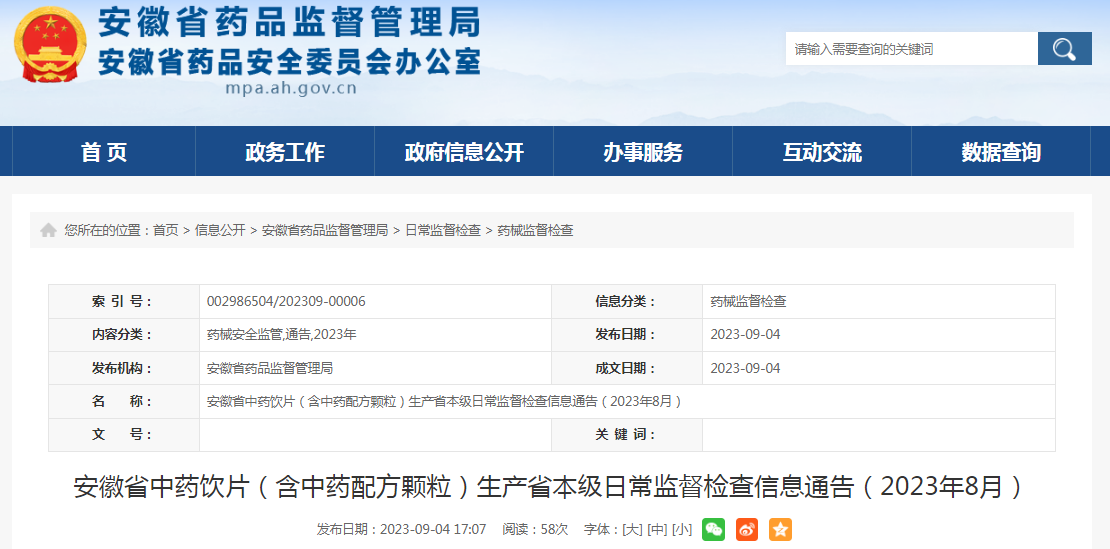Share article via WeChat icon
1110x549 pixels.
pyautogui.click(x=713, y=529)
